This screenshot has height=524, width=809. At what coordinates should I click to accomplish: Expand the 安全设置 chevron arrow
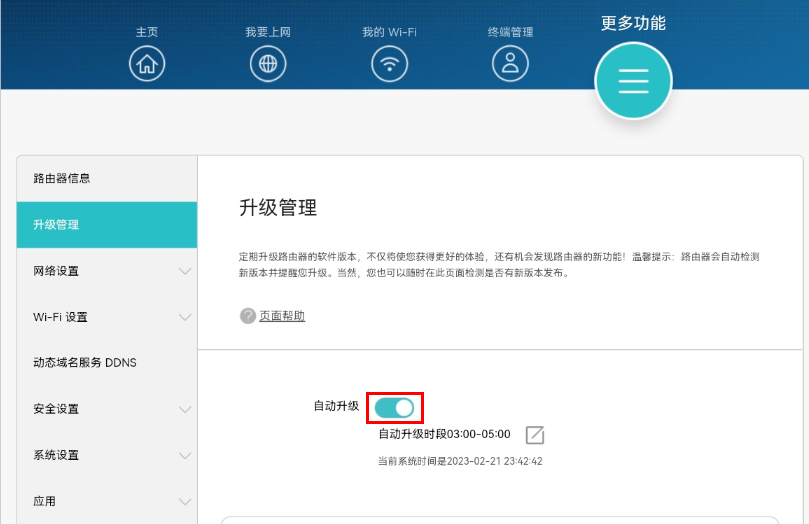pos(185,409)
